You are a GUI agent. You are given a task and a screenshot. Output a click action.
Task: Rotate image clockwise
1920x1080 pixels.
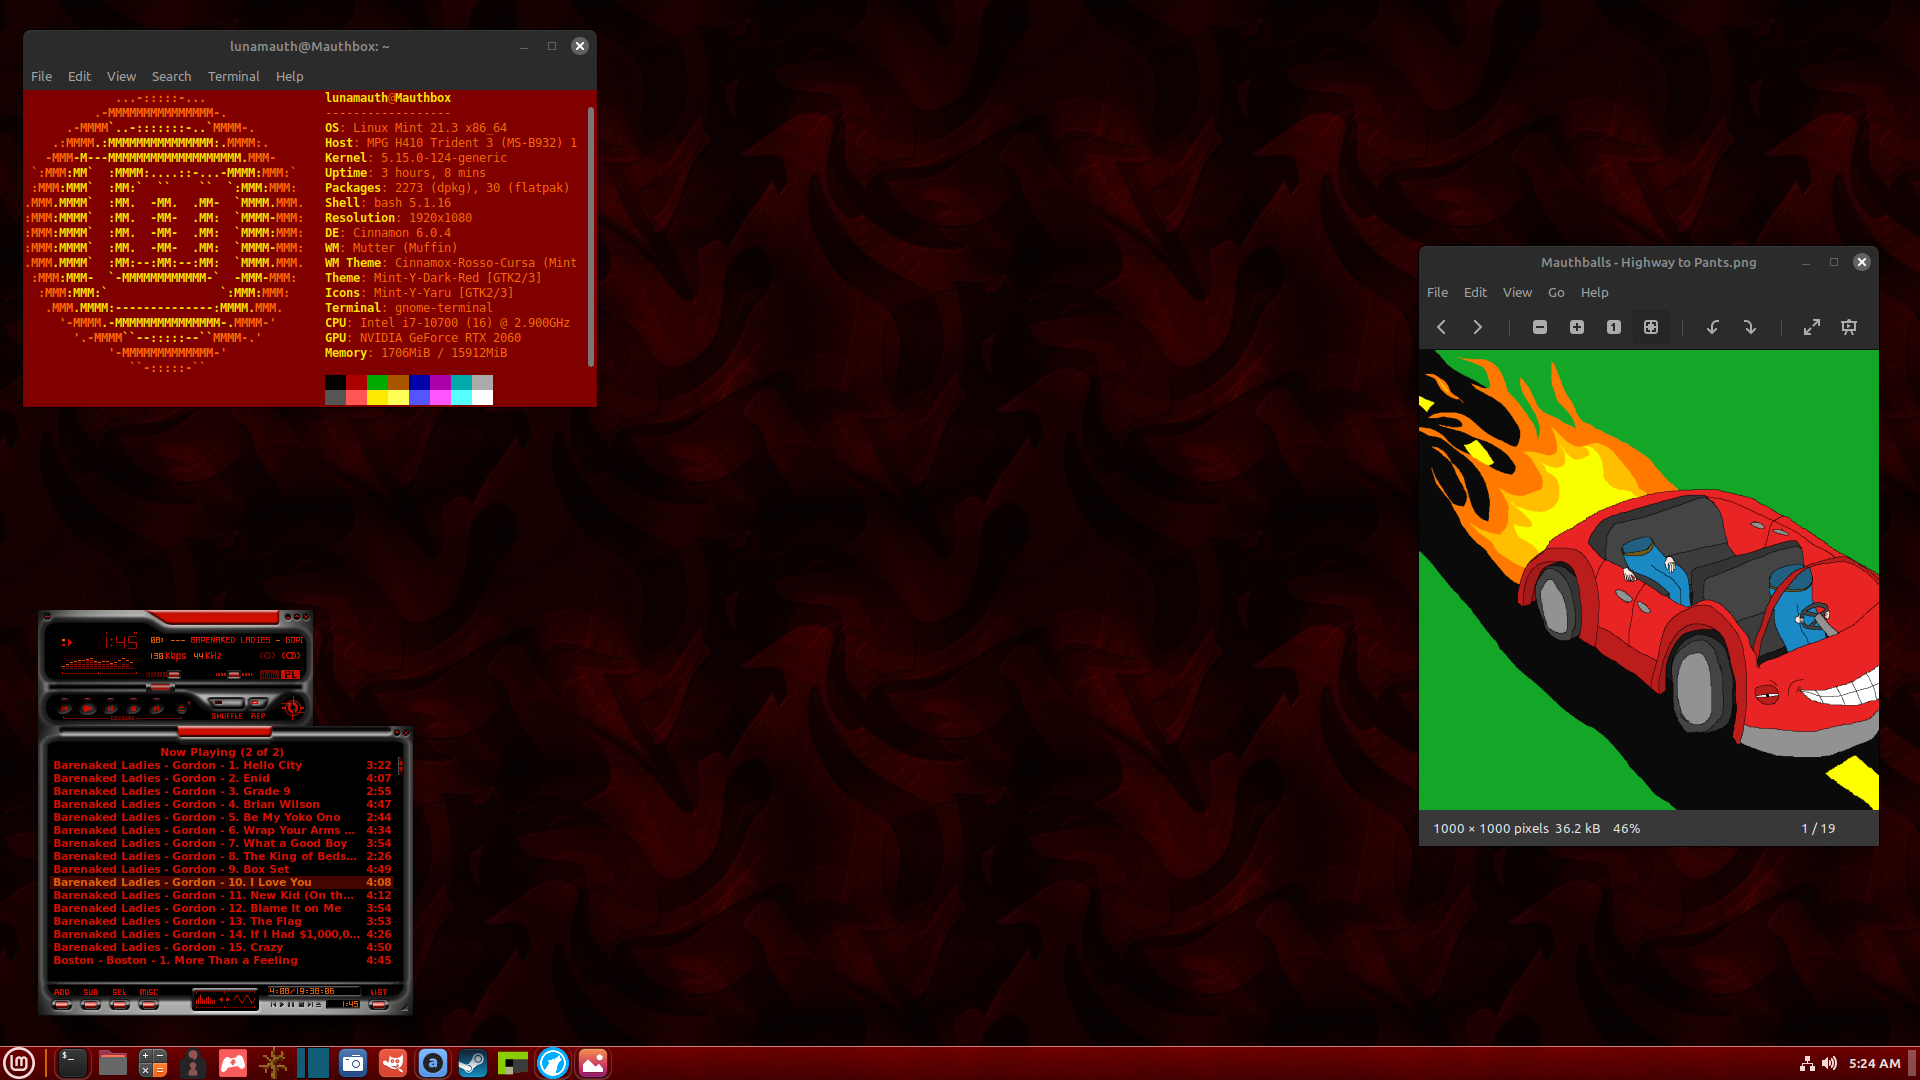(1750, 327)
